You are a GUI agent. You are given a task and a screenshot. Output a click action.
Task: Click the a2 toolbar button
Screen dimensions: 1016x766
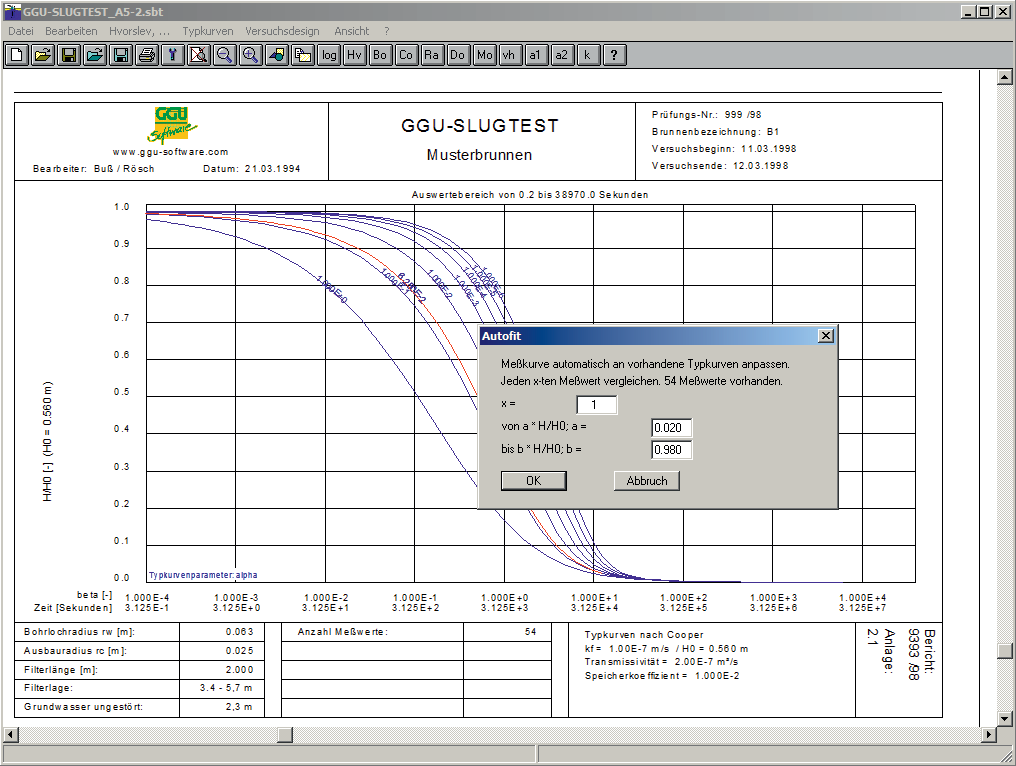(x=562, y=55)
